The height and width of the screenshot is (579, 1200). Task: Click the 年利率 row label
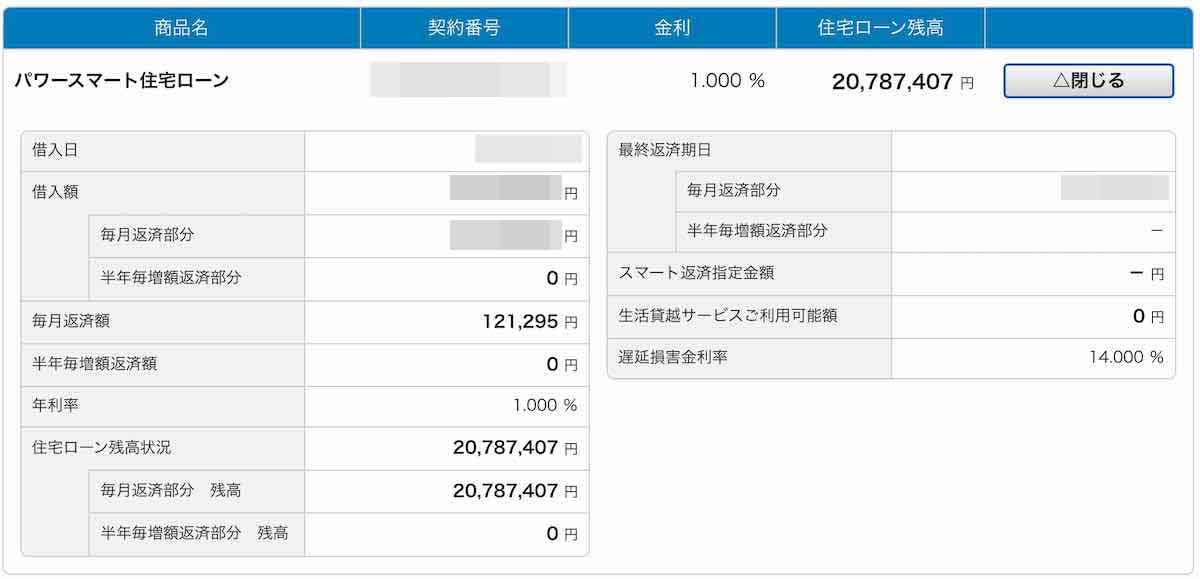click(x=55, y=405)
